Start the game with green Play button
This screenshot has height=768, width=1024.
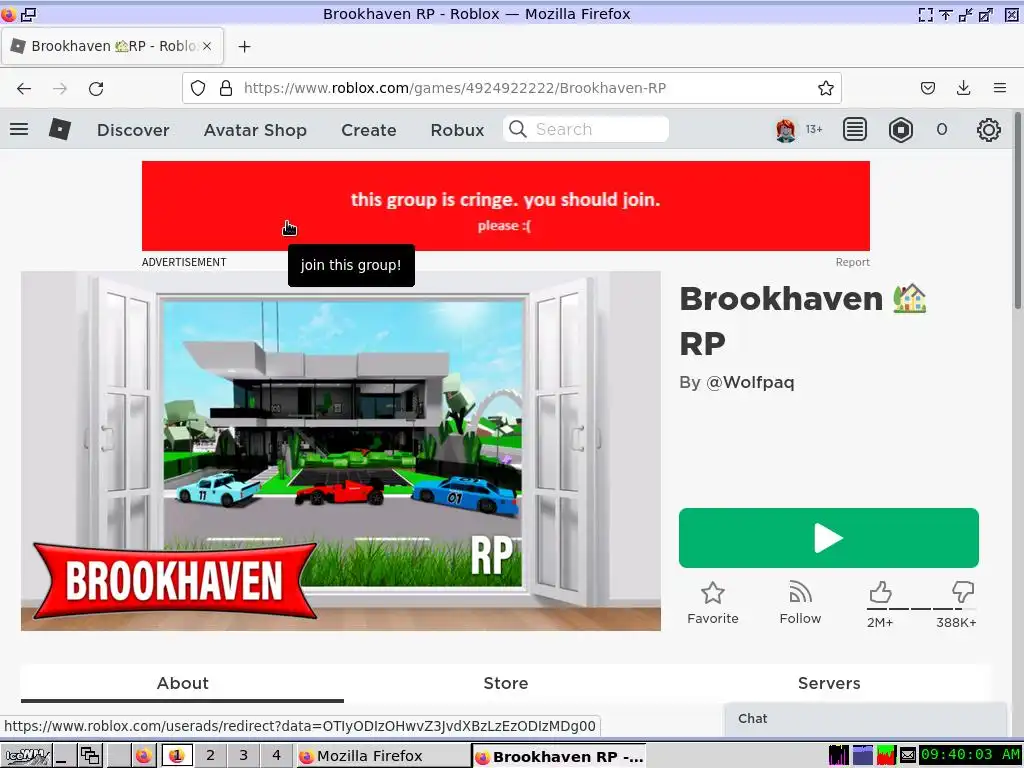829,538
